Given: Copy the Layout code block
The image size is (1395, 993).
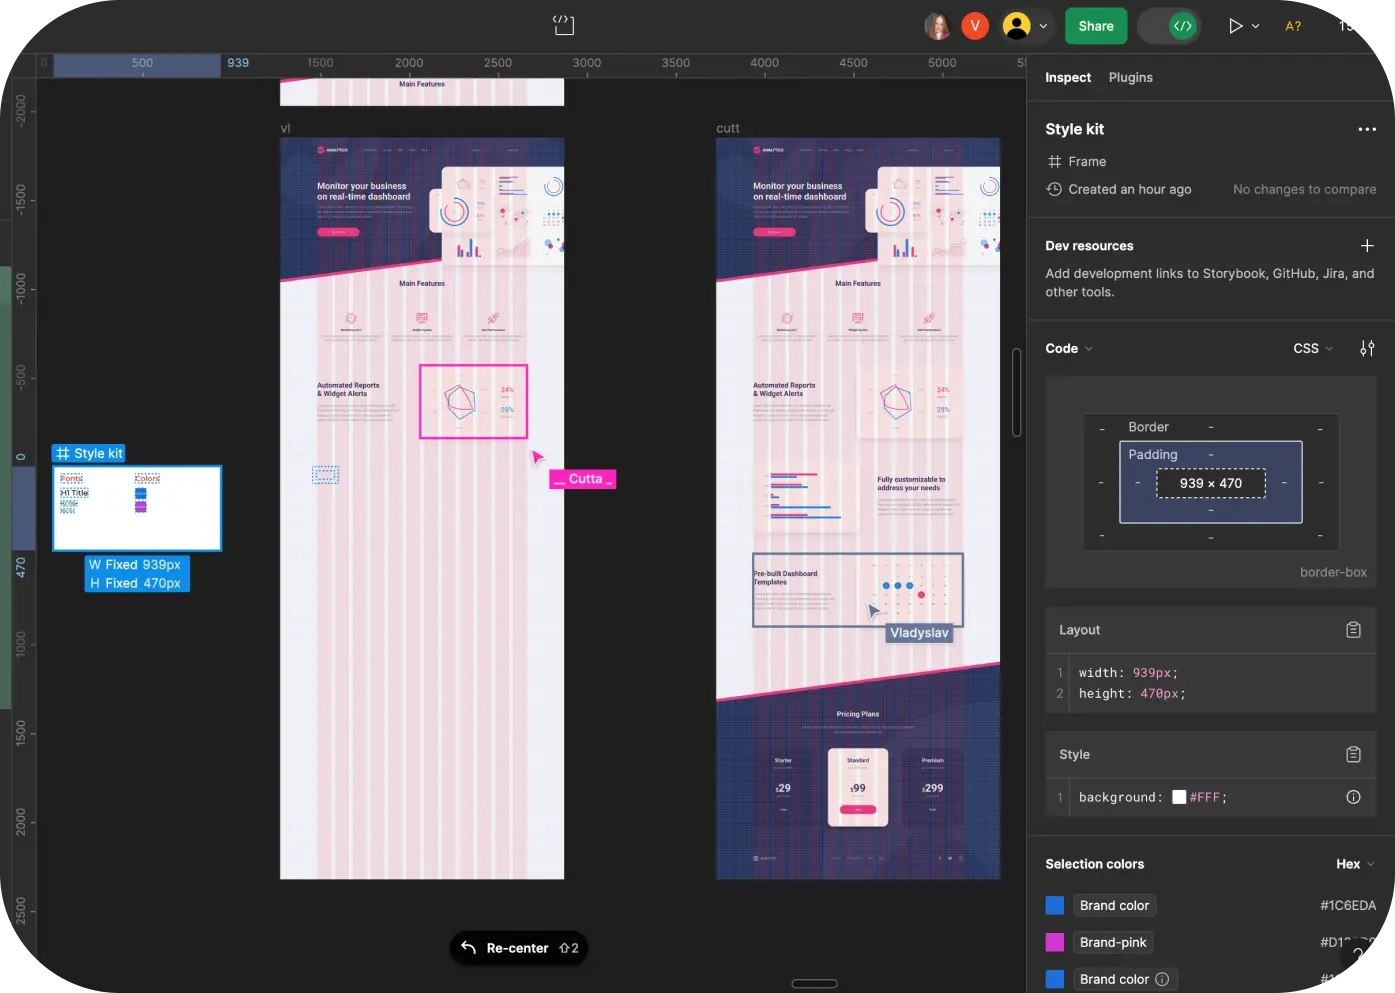Looking at the screenshot, I should pyautogui.click(x=1353, y=630).
